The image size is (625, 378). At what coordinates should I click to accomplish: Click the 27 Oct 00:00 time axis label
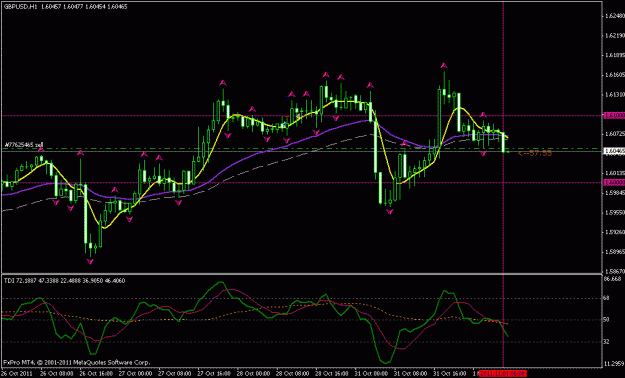tap(136, 374)
